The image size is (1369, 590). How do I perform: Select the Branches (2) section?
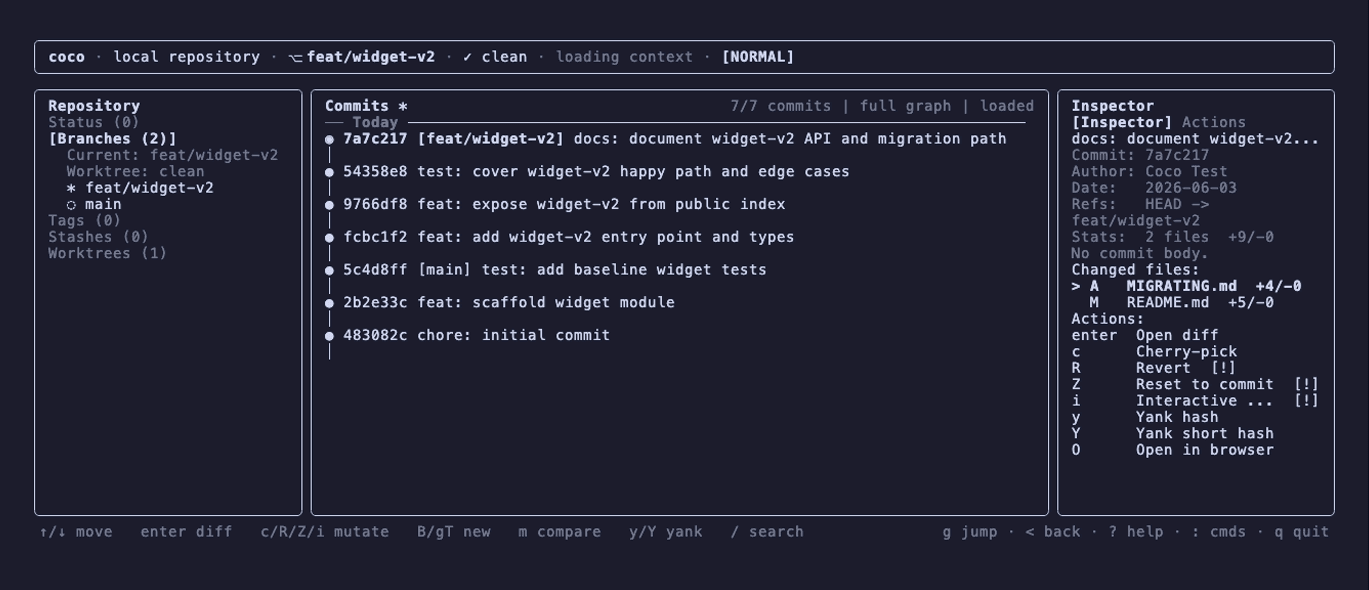point(112,139)
